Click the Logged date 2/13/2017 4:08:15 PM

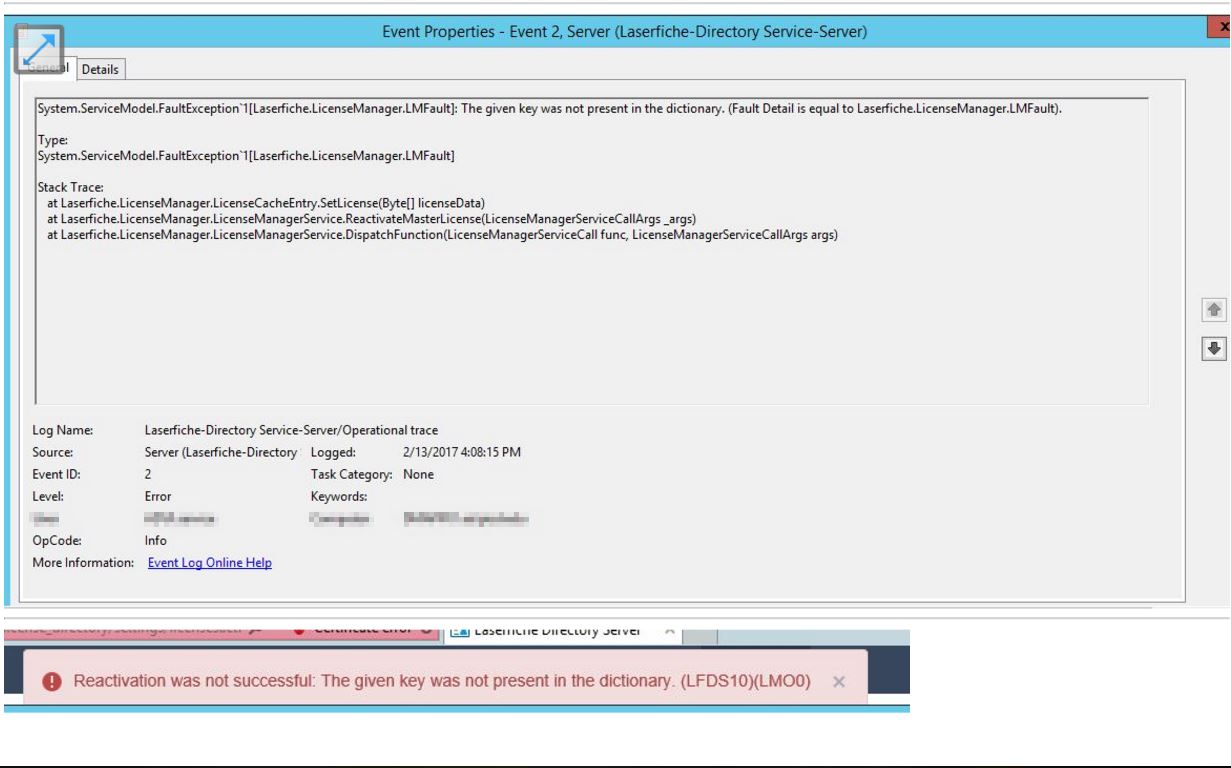(462, 452)
